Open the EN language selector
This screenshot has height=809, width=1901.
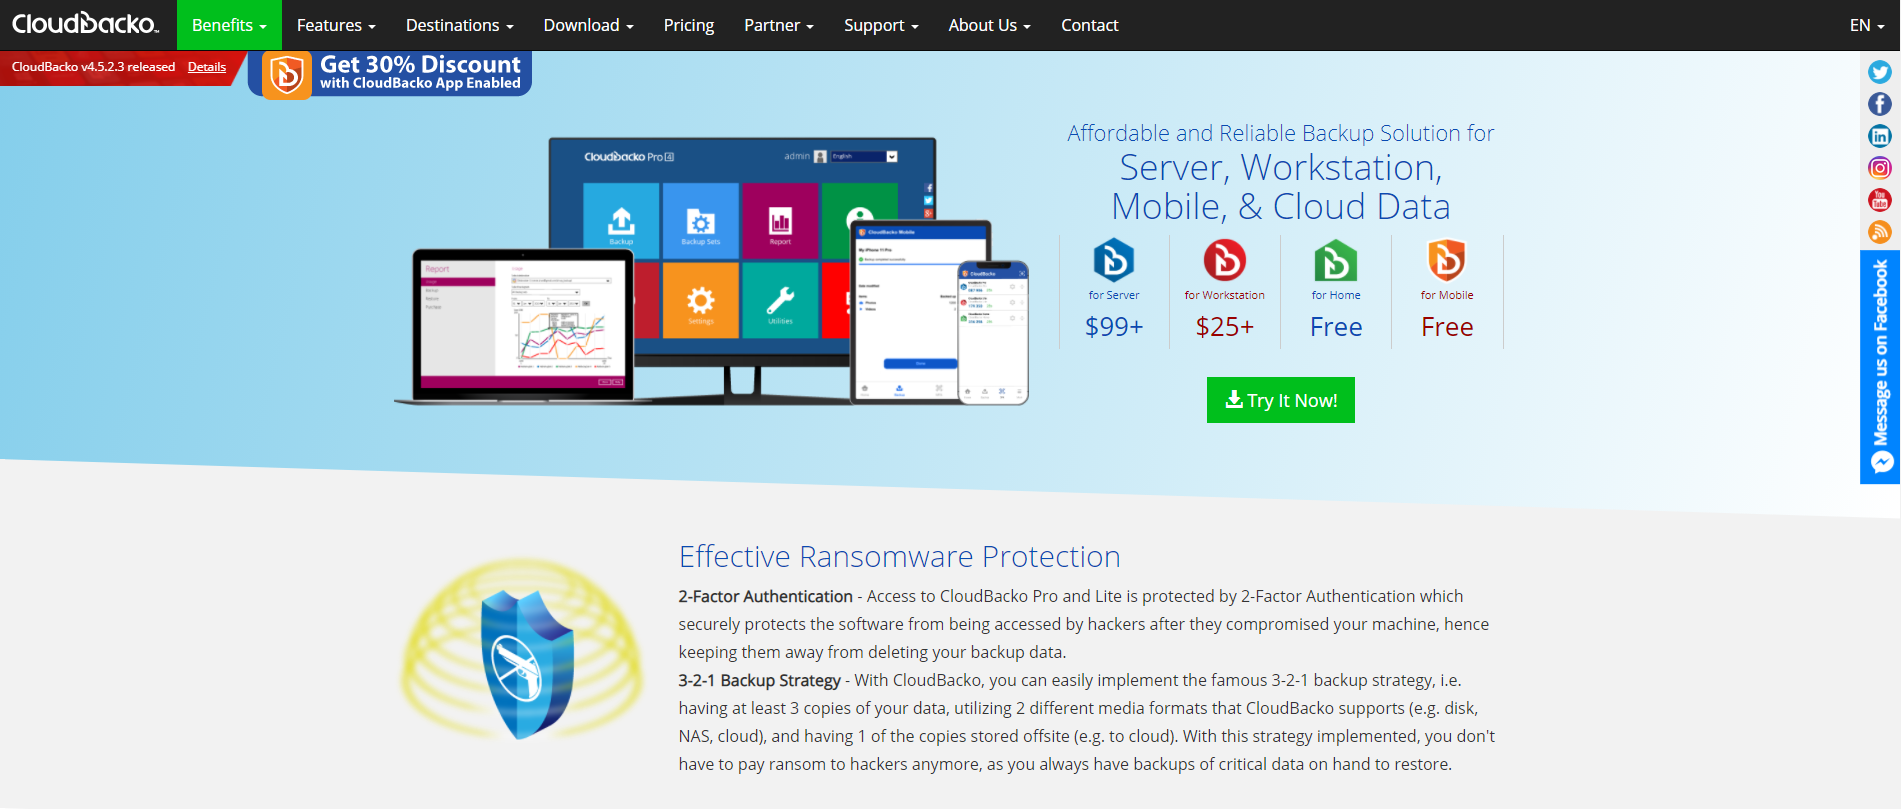point(1867,25)
